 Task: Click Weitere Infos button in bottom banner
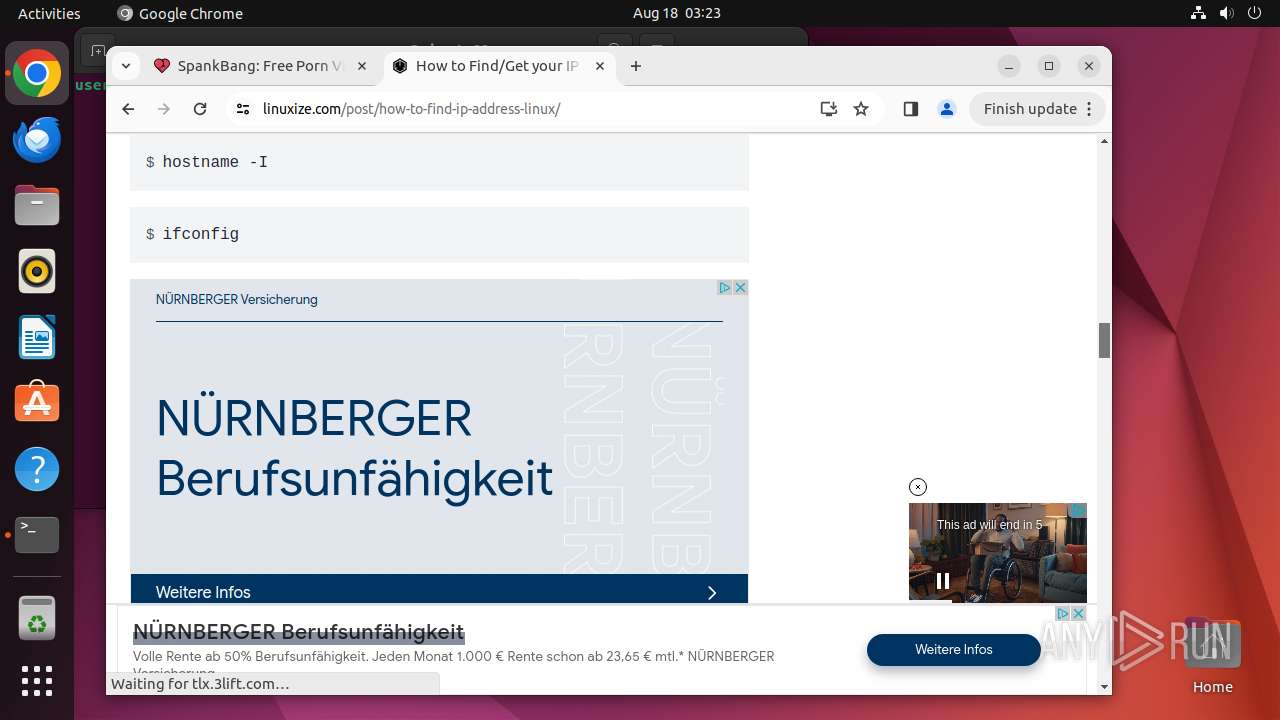pyautogui.click(x=954, y=650)
